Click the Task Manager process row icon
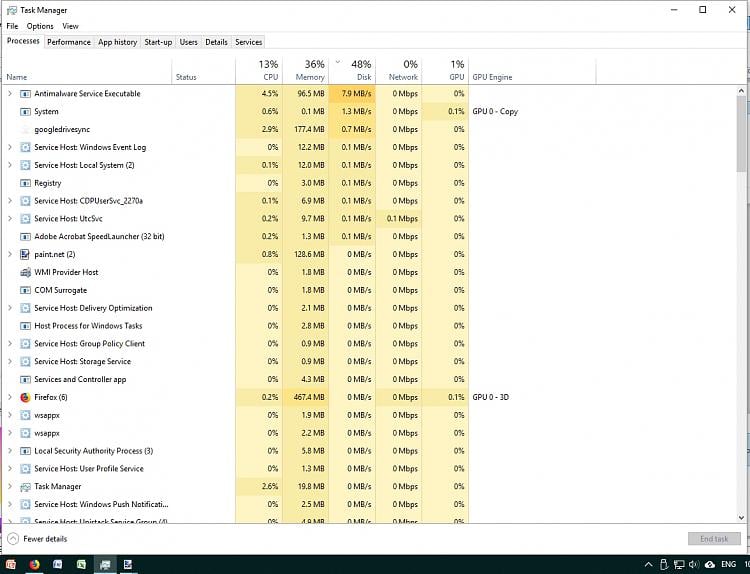The width and height of the screenshot is (750, 574). click(25, 487)
